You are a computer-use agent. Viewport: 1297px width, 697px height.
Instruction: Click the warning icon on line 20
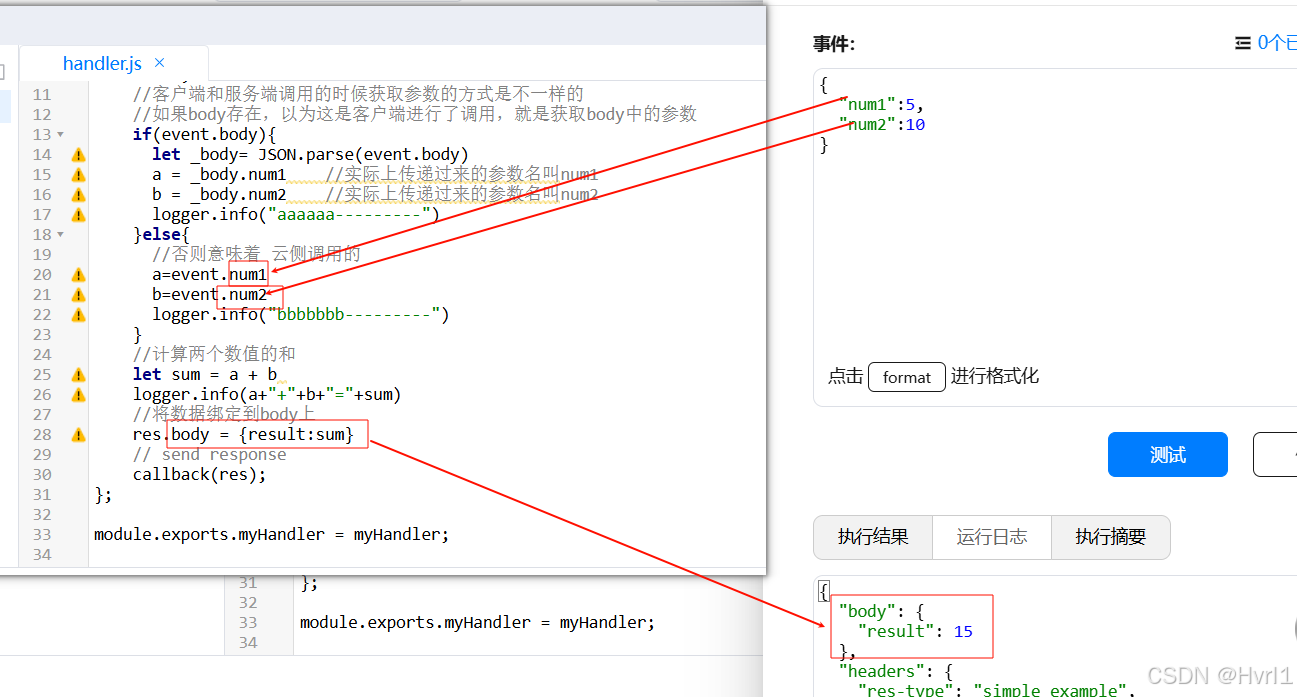(x=78, y=275)
